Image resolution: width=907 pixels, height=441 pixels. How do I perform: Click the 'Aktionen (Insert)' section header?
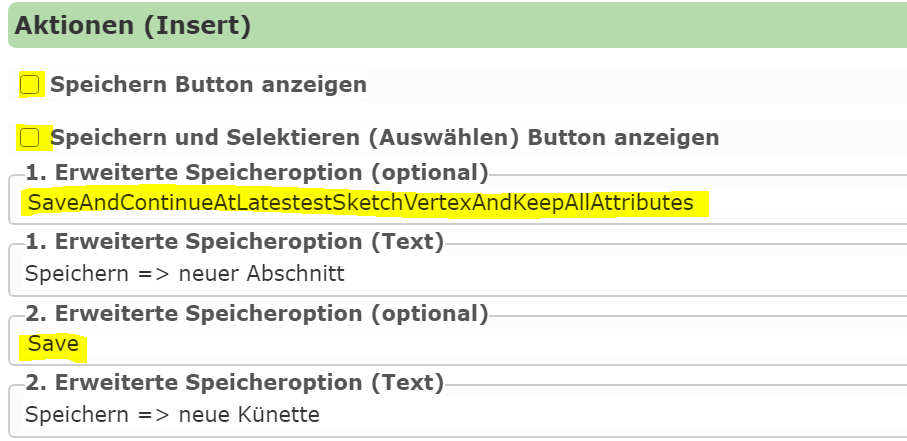point(458,25)
